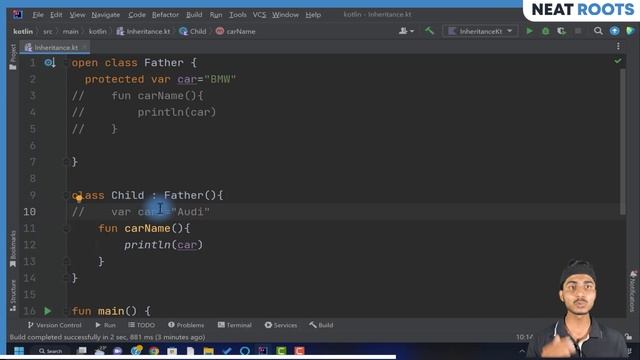Screen dimensions: 640x360
Task: Start the debugger with the bug icon
Action: [x=545, y=31]
